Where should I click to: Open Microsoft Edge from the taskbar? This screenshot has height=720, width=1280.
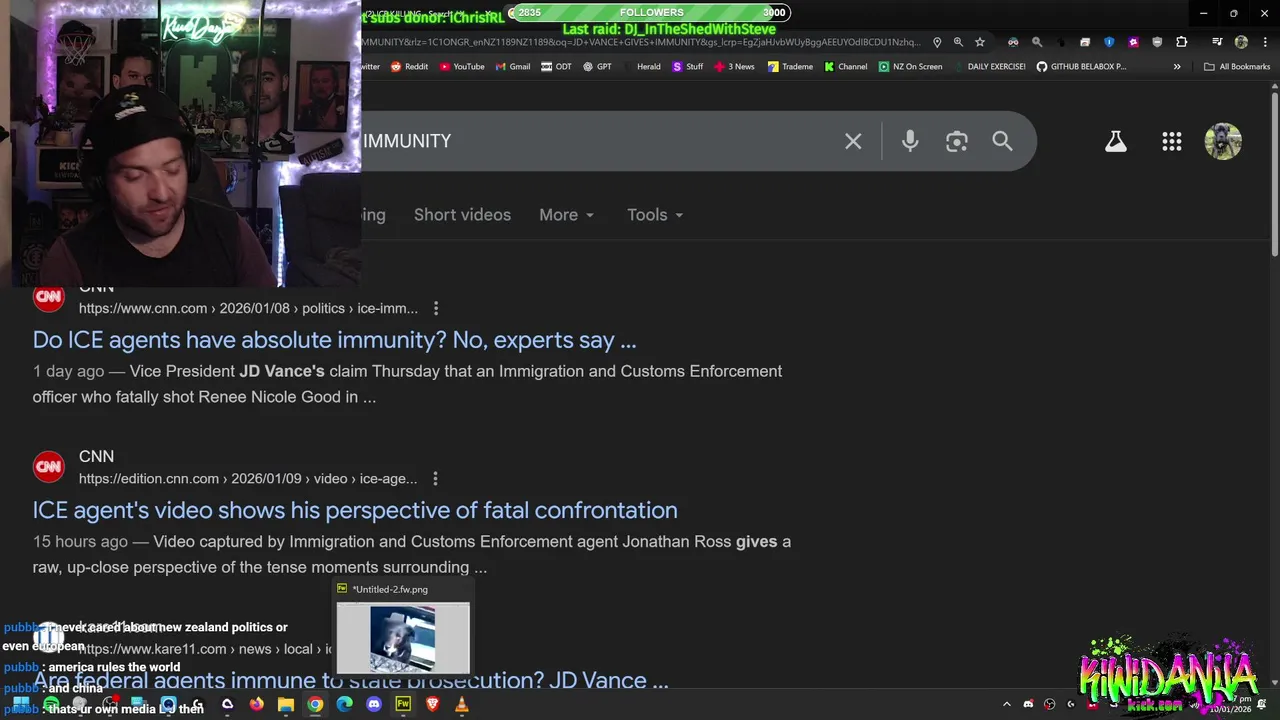pyautogui.click(x=345, y=704)
